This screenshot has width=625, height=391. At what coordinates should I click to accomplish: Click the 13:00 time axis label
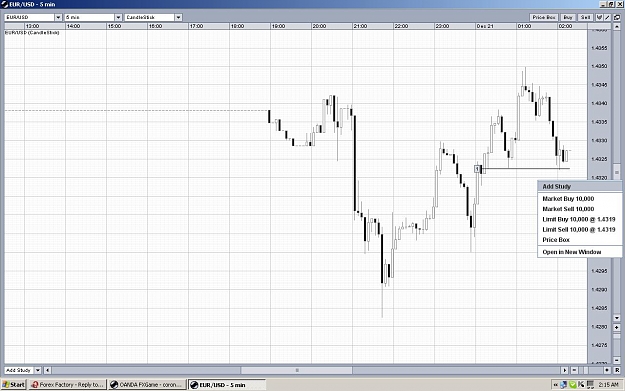tap(32, 26)
